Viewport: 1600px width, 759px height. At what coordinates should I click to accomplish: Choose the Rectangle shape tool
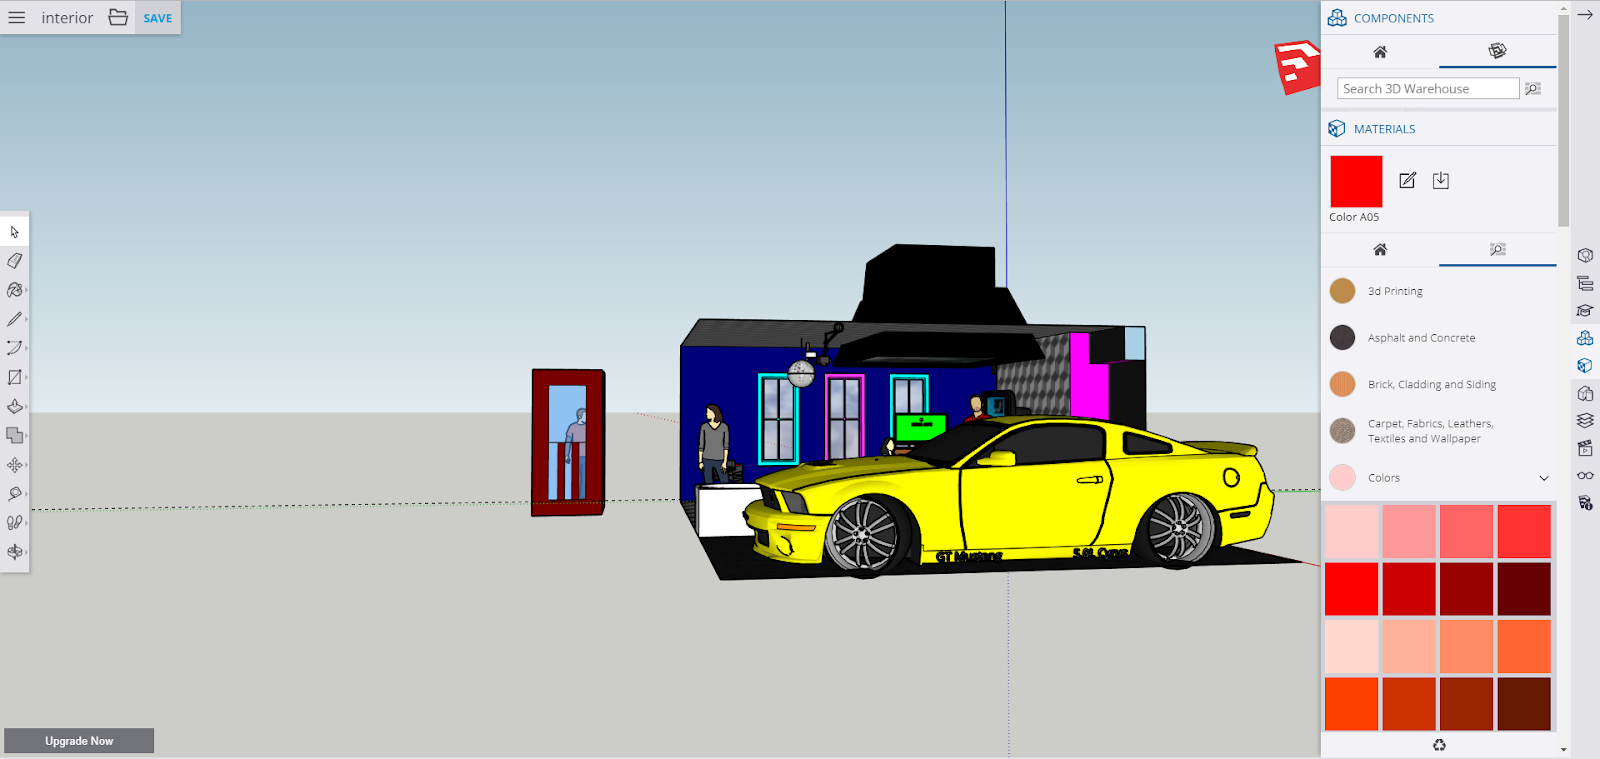click(14, 377)
